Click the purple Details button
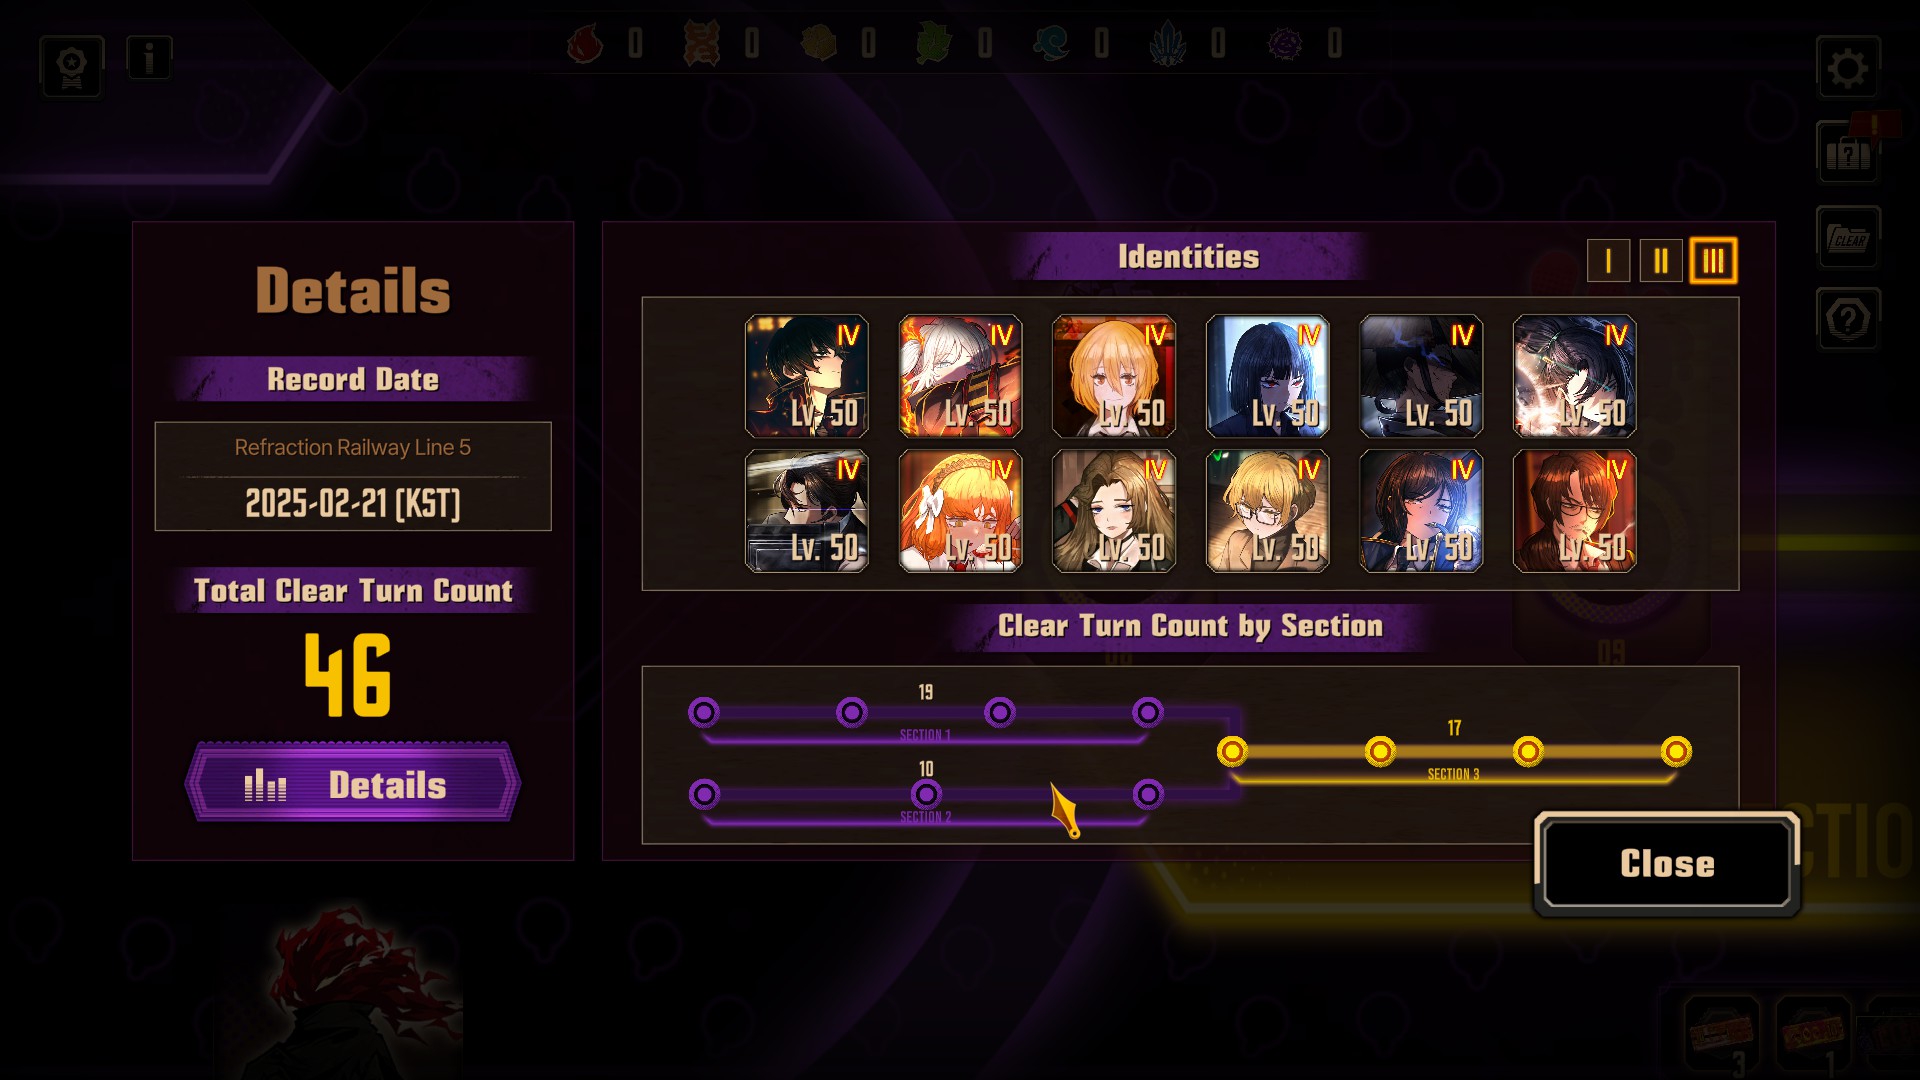 [353, 784]
